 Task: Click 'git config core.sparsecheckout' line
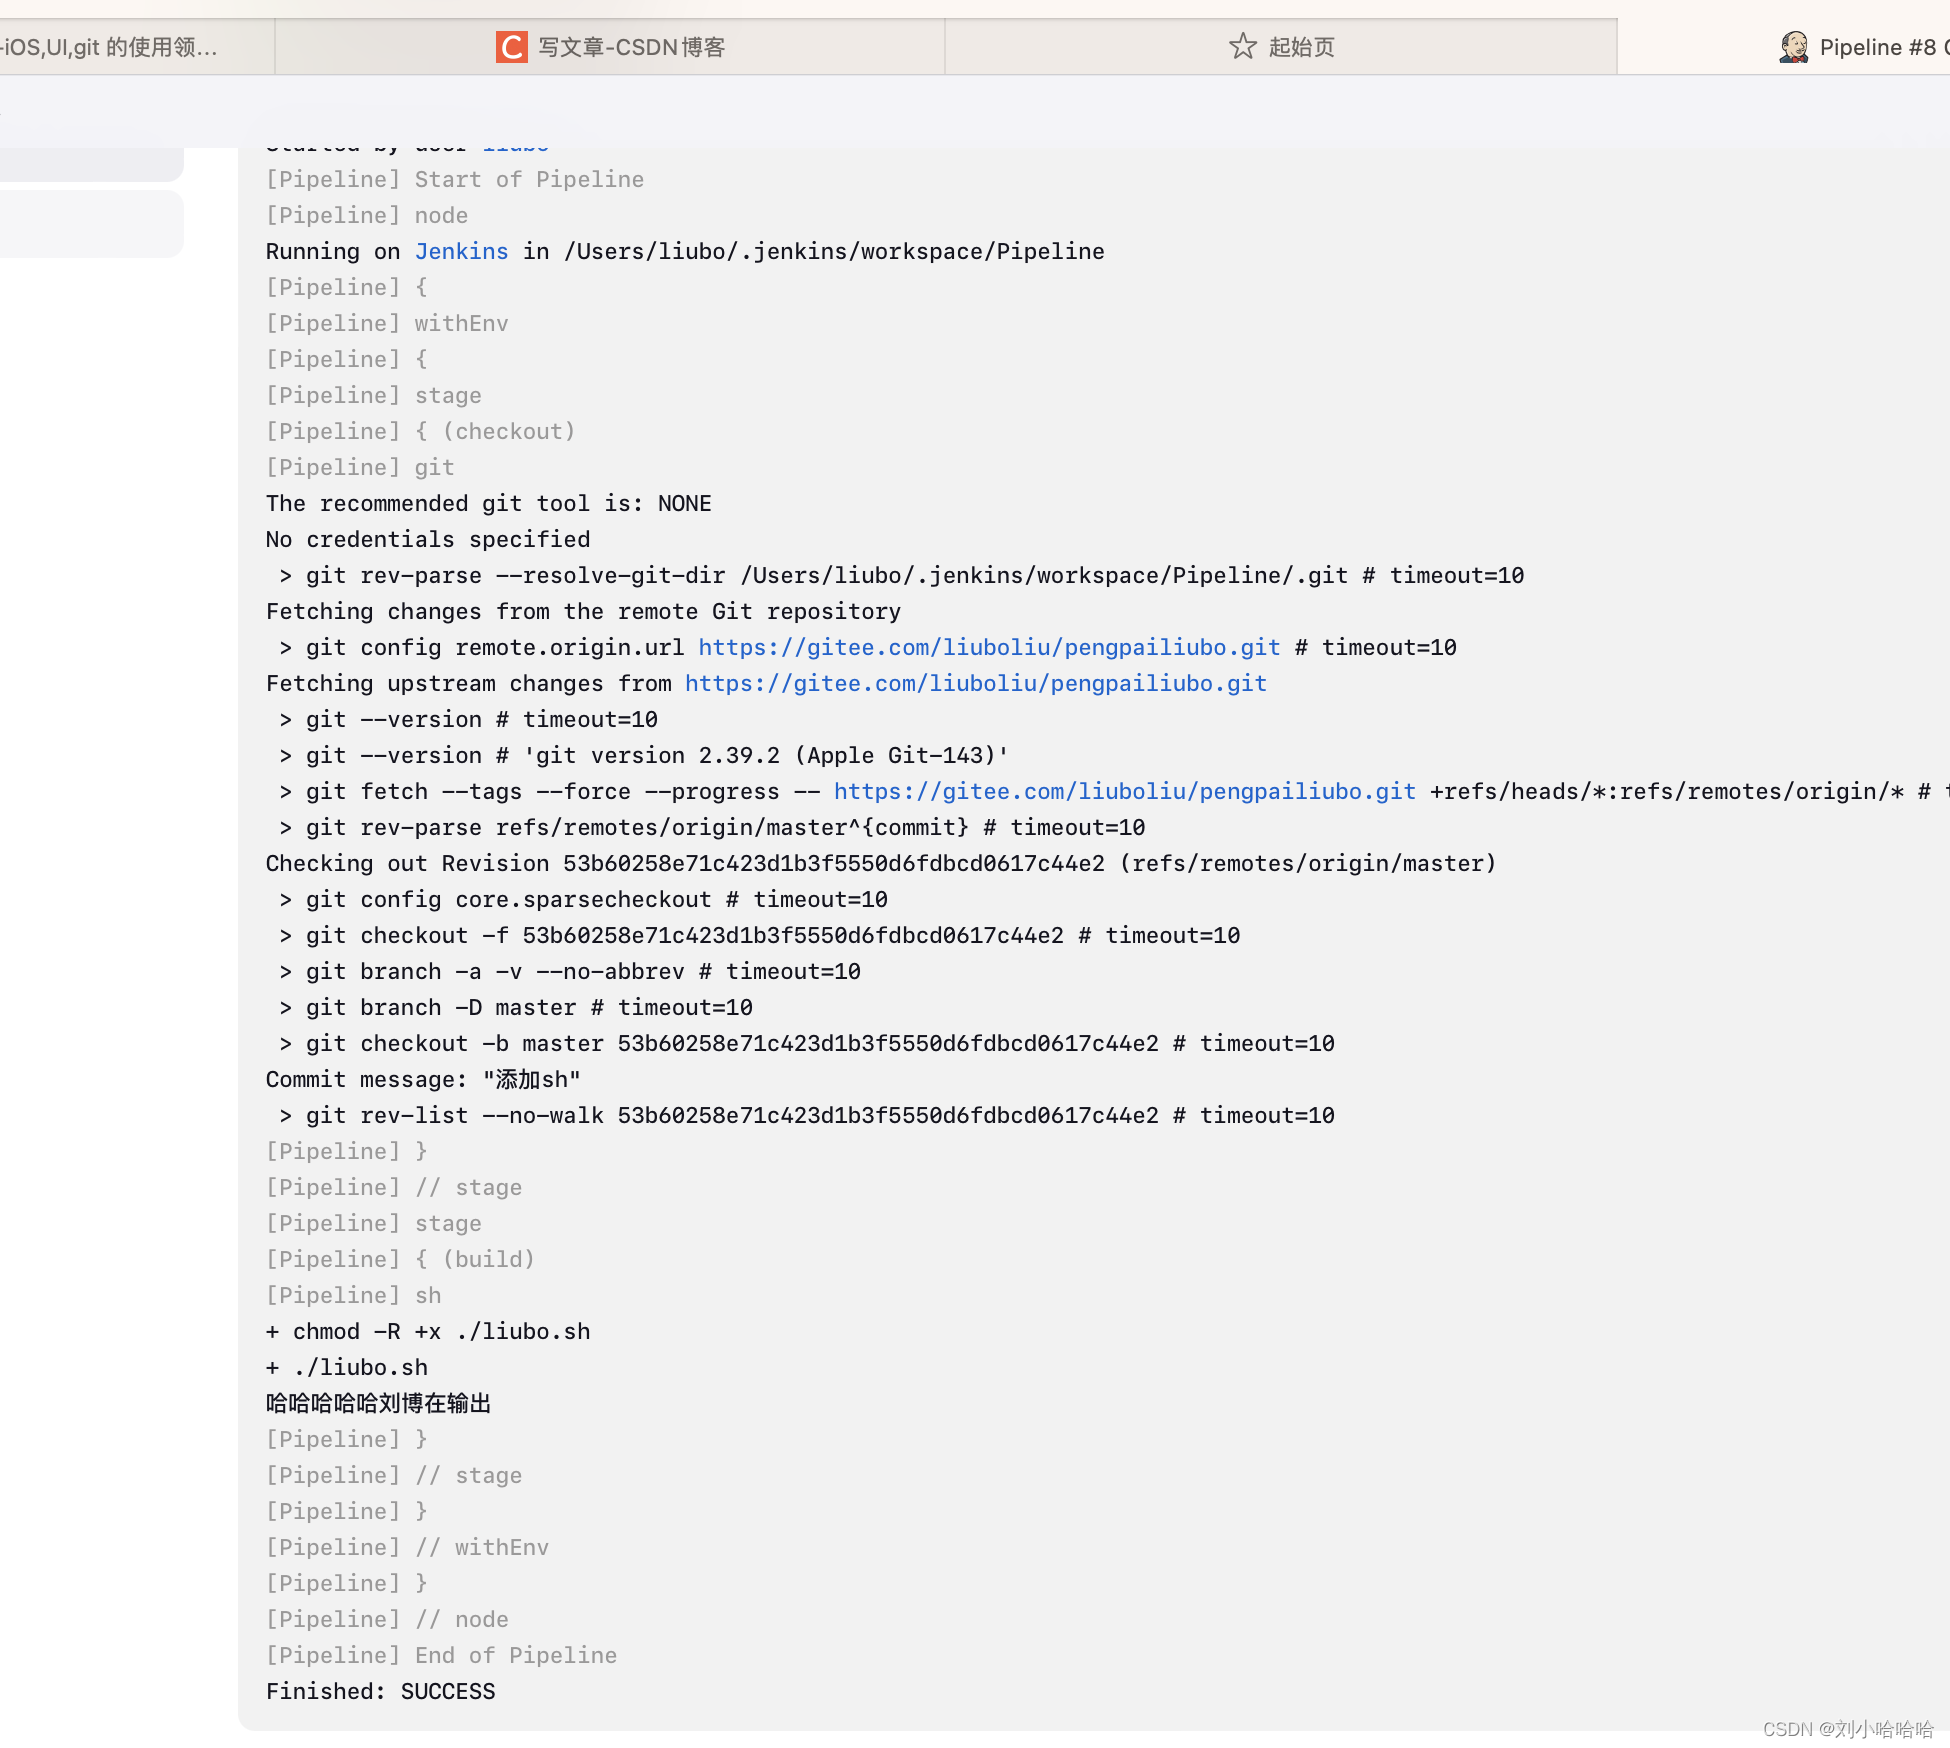pos(583,900)
